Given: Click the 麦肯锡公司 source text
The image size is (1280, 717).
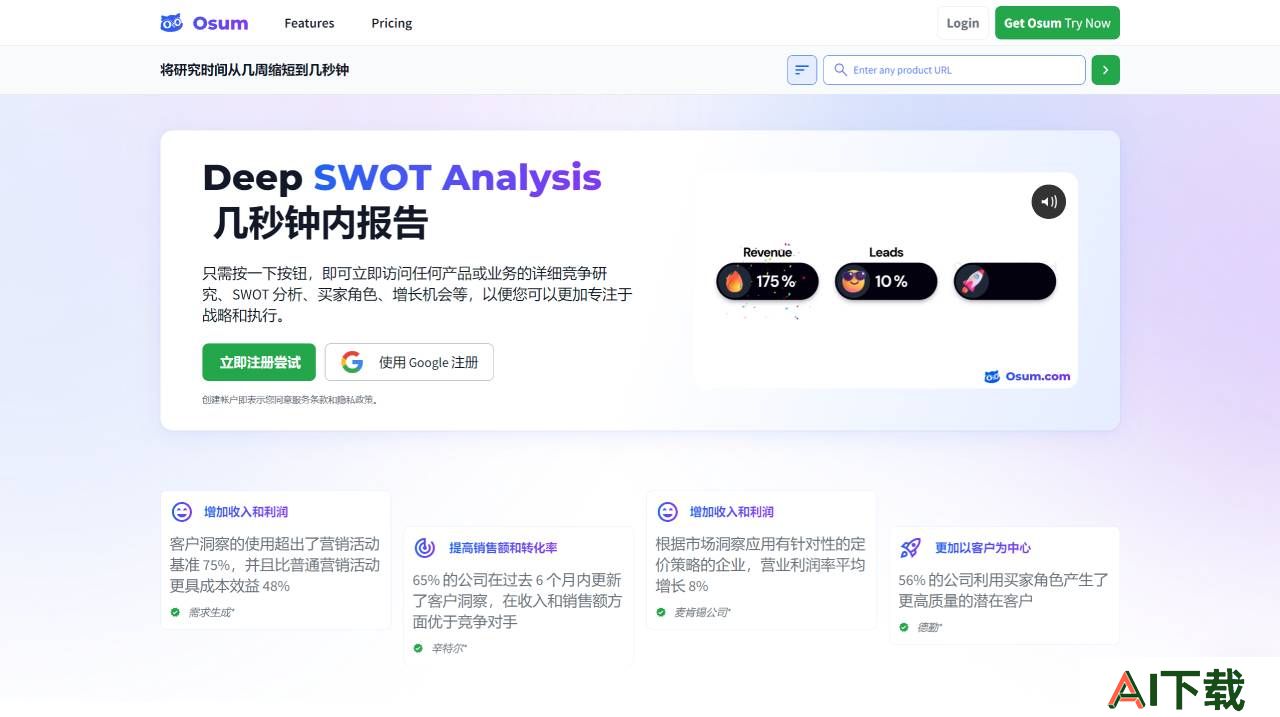Looking at the screenshot, I should [x=702, y=612].
